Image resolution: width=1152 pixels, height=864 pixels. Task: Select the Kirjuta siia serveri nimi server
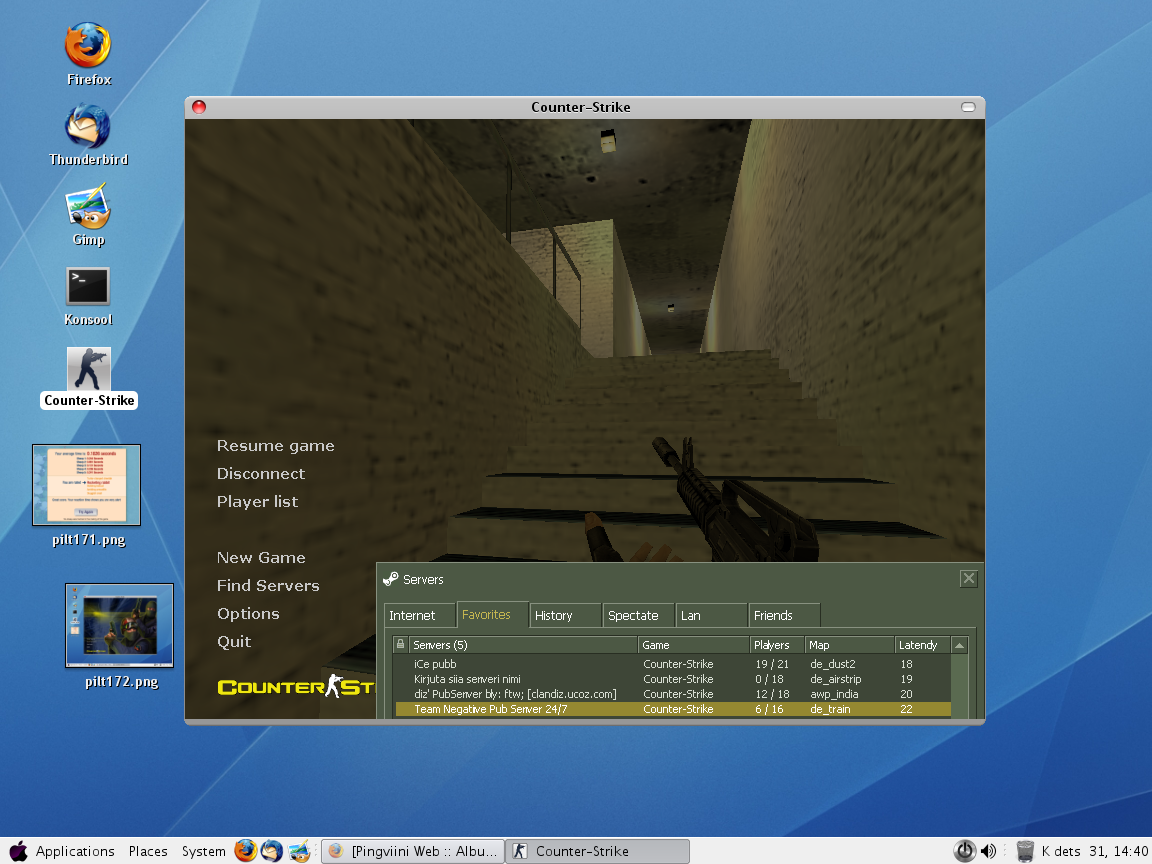pos(673,679)
